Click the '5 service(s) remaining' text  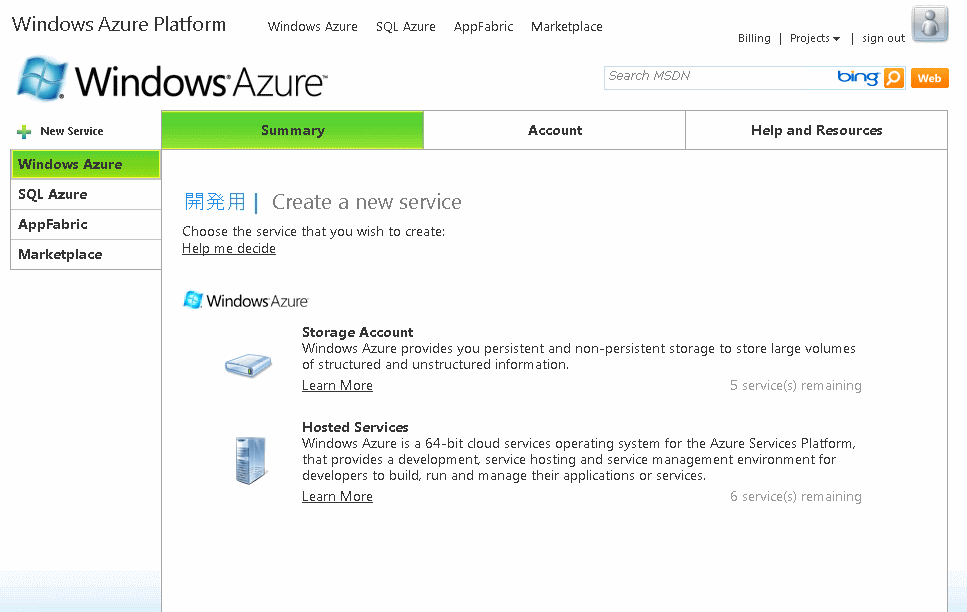pyautogui.click(x=796, y=386)
